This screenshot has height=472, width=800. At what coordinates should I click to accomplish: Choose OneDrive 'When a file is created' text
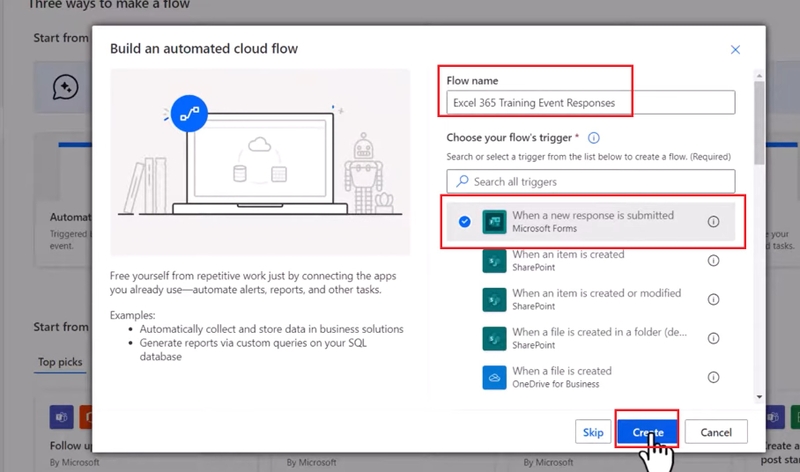click(x=562, y=371)
